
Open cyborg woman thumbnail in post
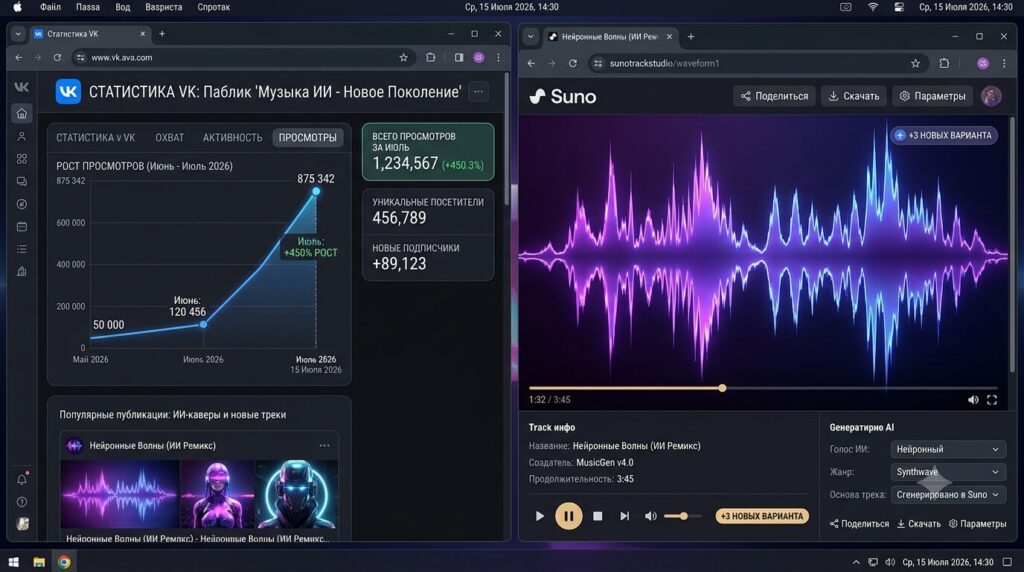click(217, 494)
